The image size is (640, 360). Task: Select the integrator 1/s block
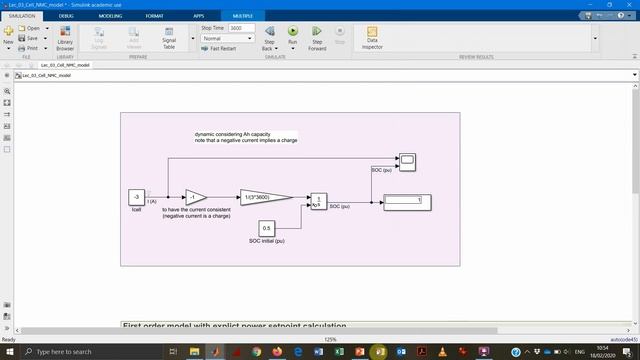click(x=319, y=201)
